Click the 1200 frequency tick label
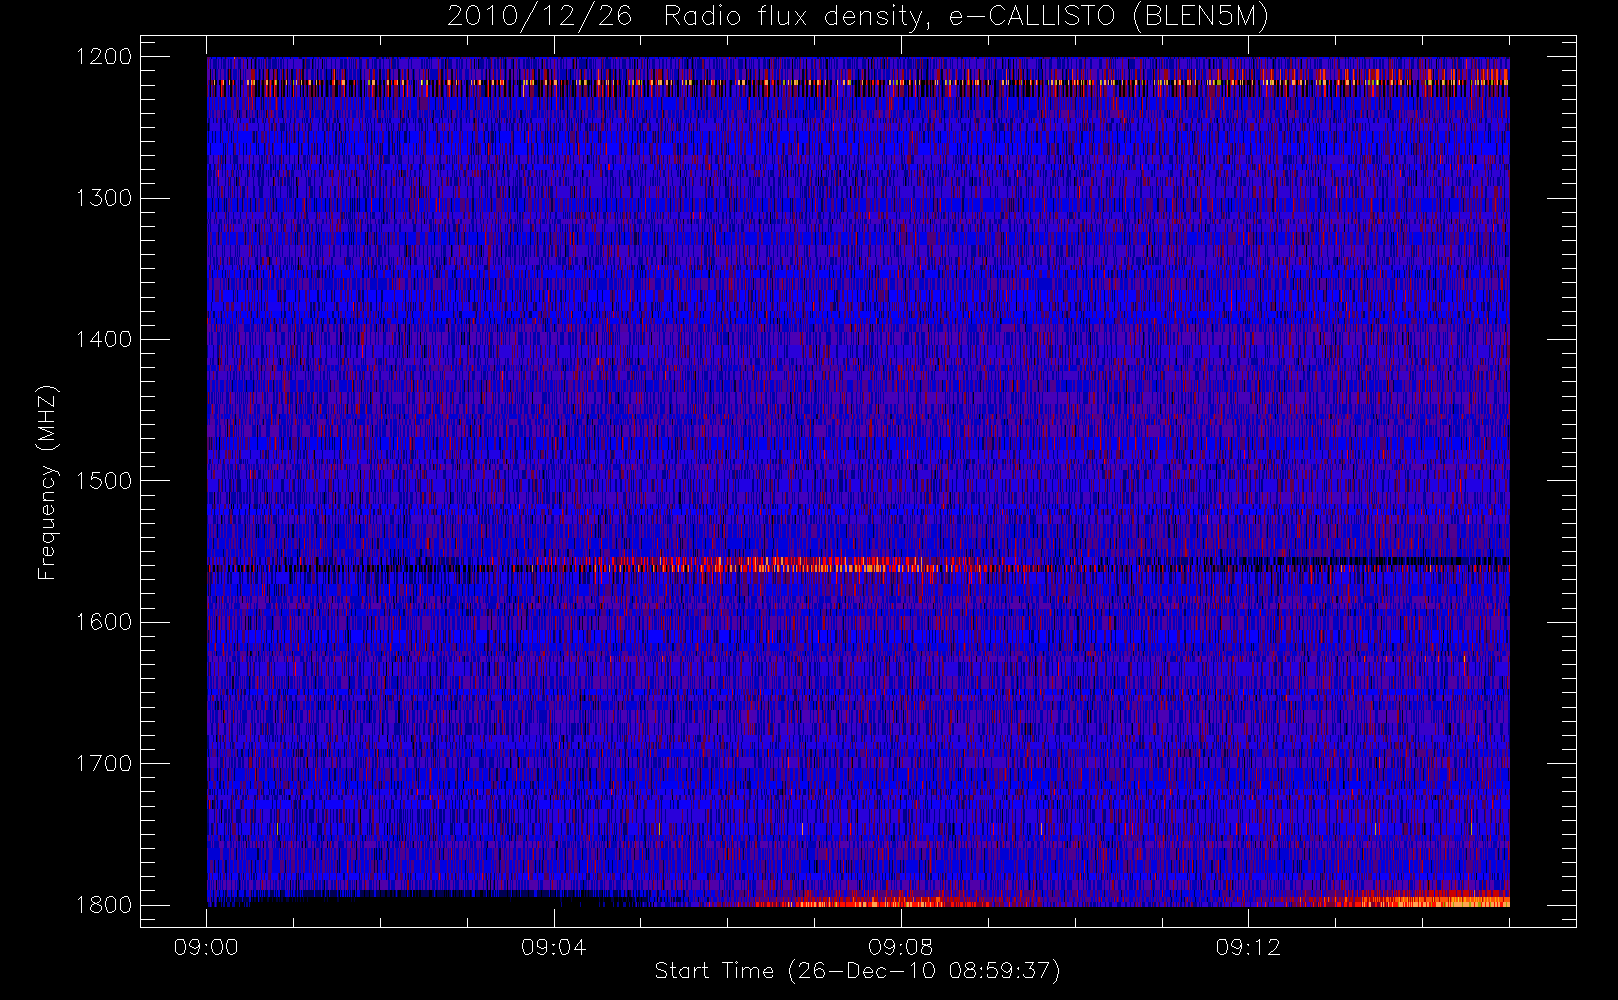 point(104,57)
